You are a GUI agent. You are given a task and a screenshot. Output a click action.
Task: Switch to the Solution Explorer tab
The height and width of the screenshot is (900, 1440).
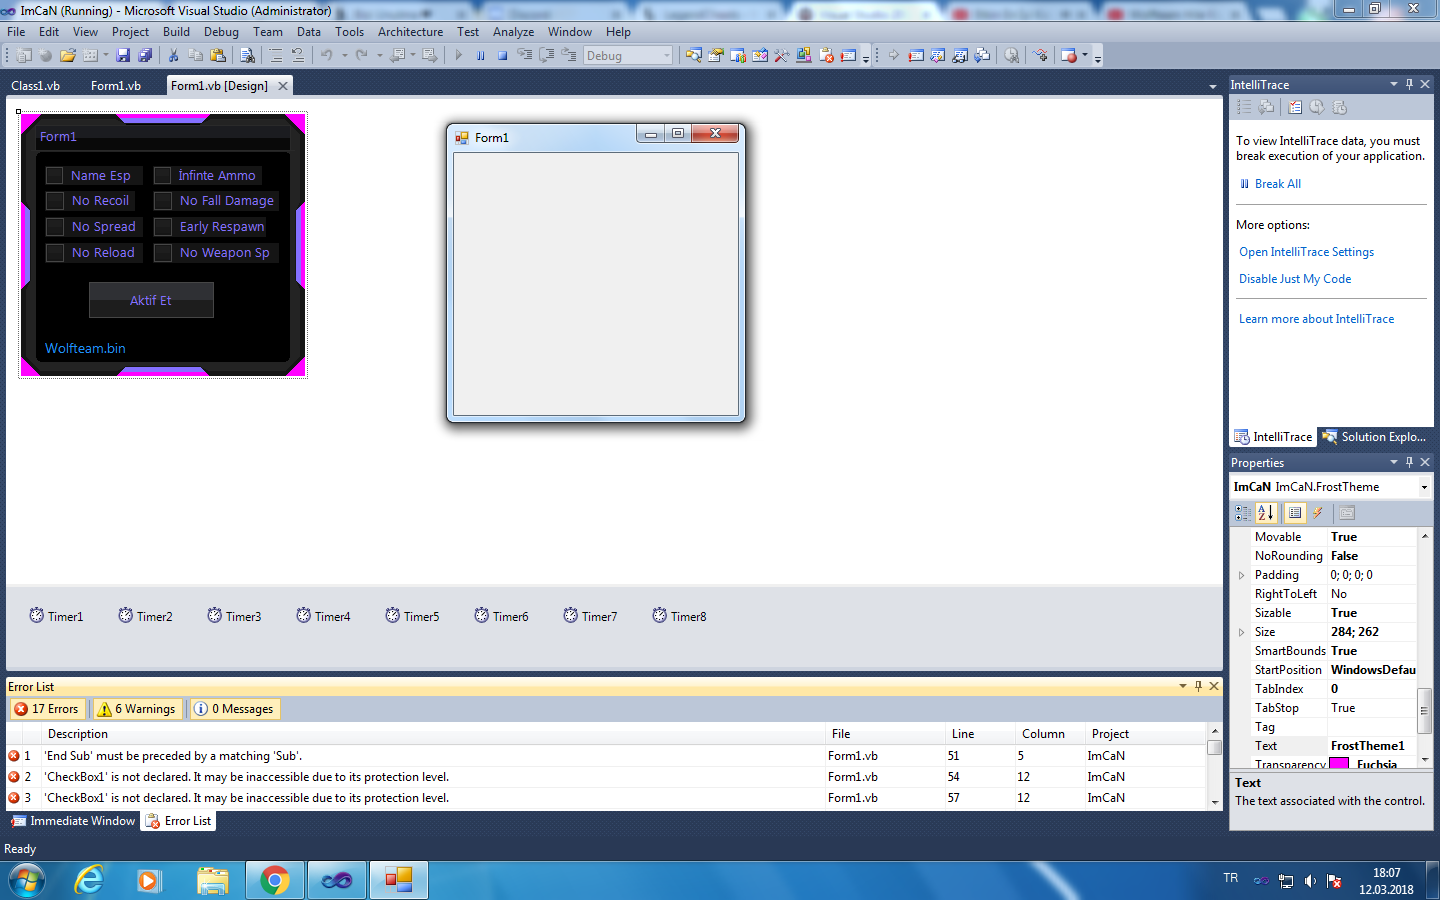tap(1374, 437)
